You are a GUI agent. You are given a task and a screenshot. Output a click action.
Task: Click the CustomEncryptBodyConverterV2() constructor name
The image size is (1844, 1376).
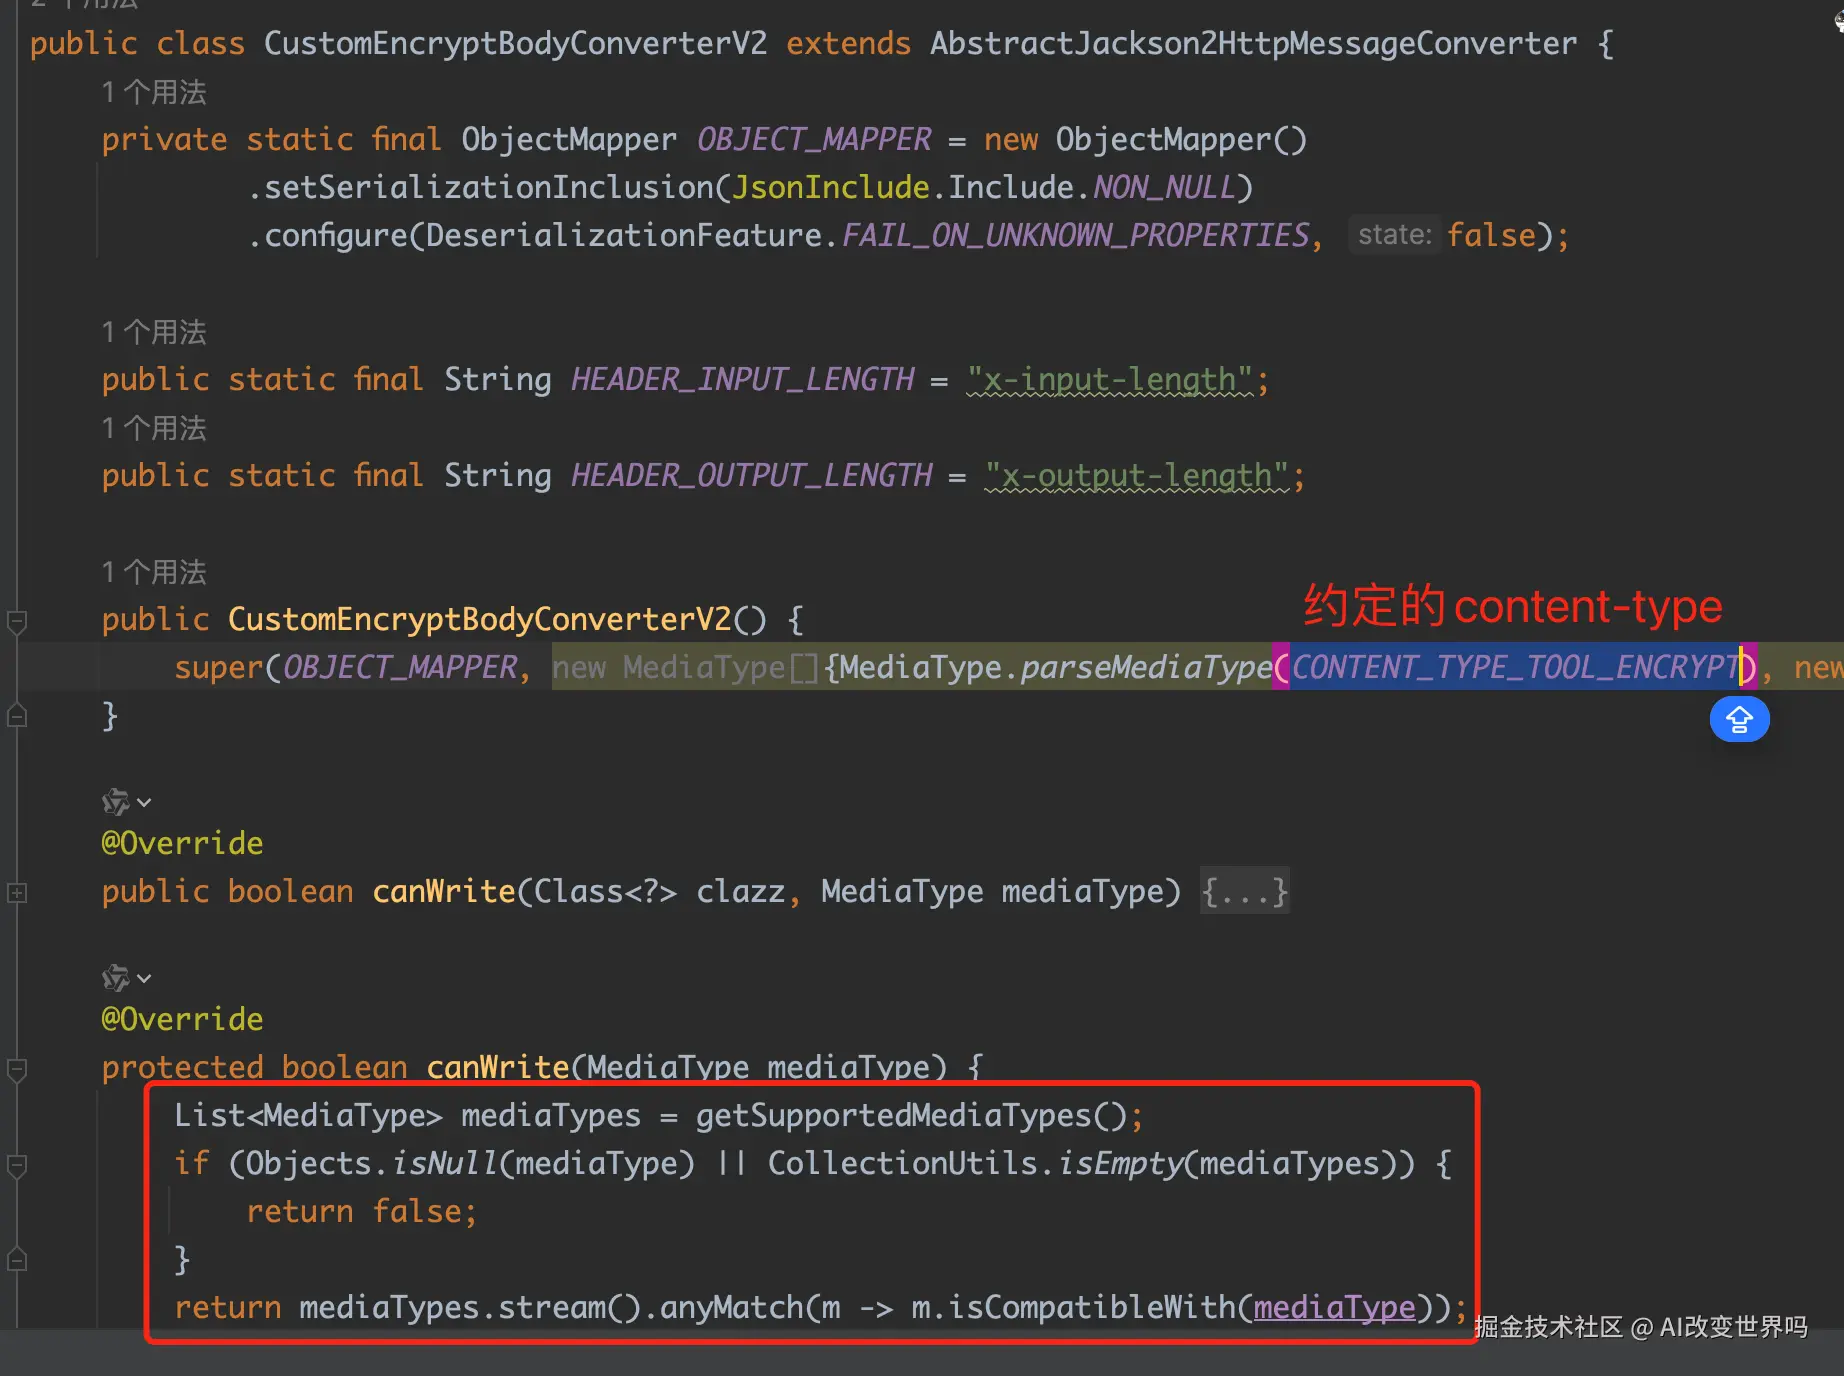pos(479,619)
